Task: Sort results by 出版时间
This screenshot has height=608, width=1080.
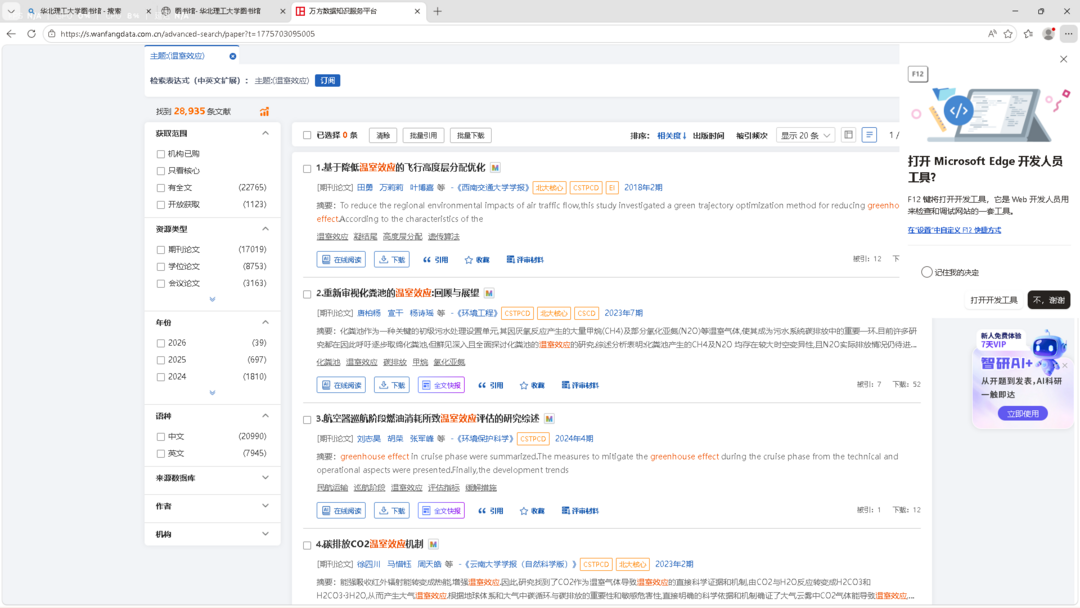Action: click(x=708, y=136)
